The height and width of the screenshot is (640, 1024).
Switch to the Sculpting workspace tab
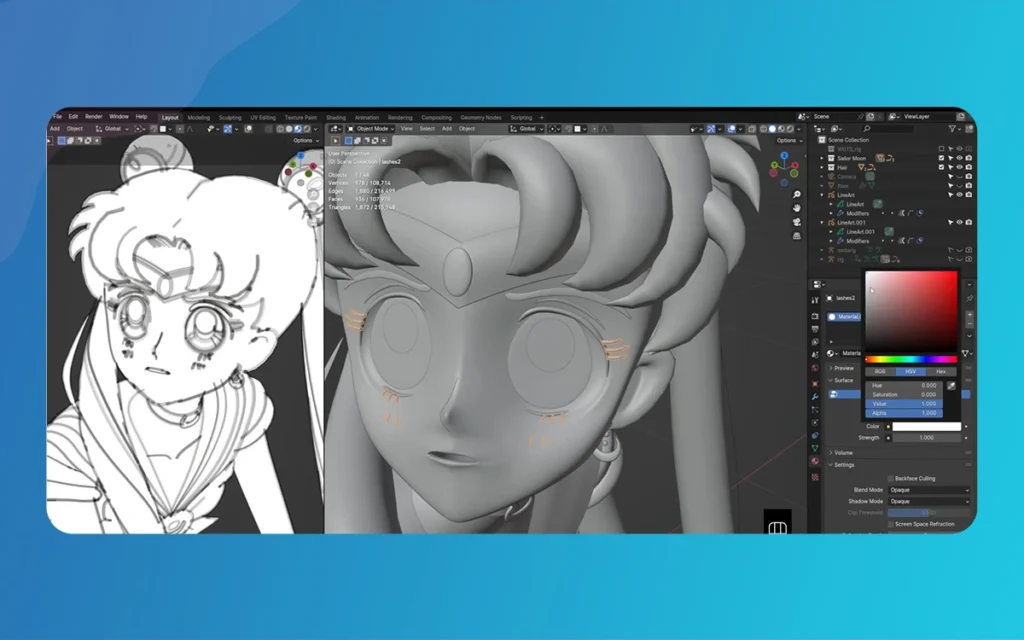[230, 118]
